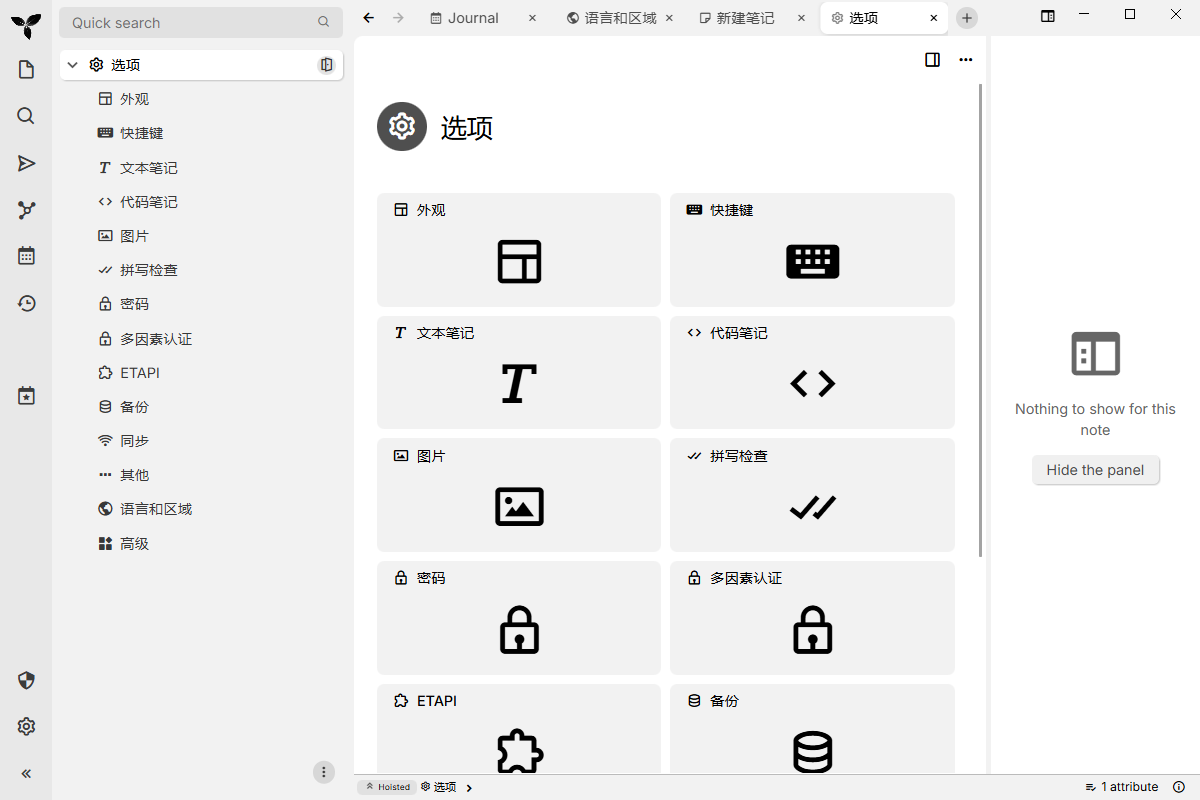Toggle protection shield beside 选项 tree header
Screen dimensions: 1200x800
(x=326, y=64)
